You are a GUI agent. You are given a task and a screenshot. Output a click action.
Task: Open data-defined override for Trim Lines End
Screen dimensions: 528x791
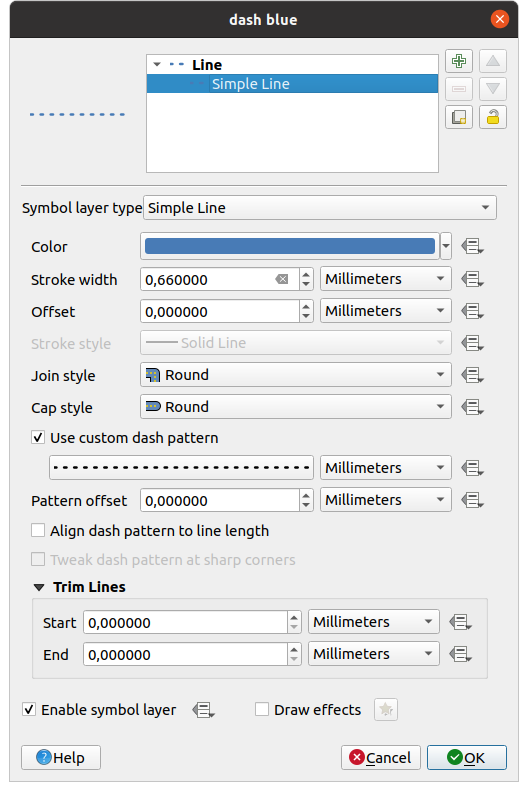(460, 654)
